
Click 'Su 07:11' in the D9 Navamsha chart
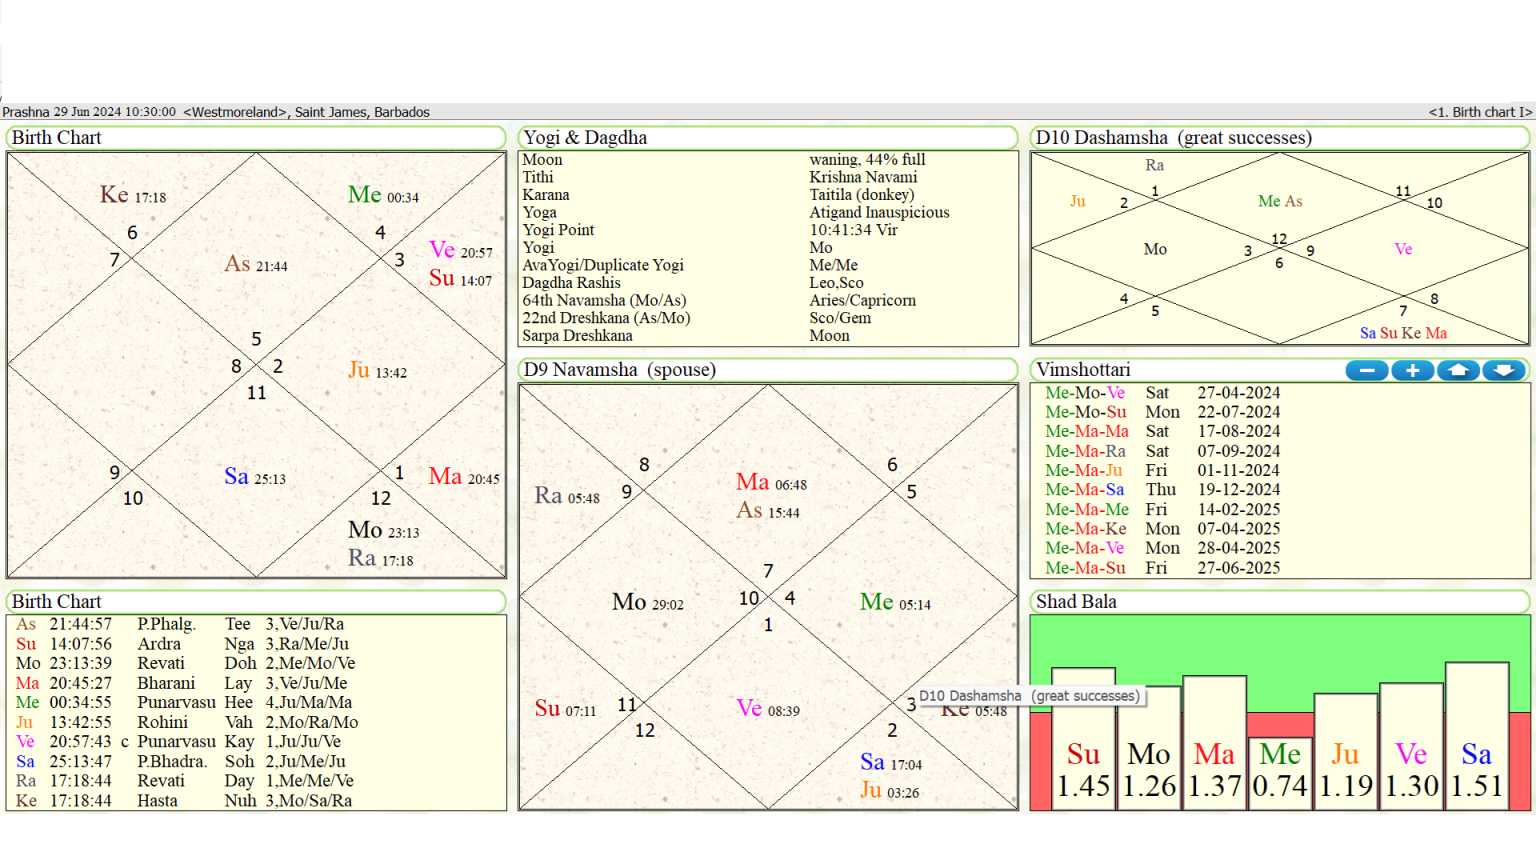click(x=565, y=709)
